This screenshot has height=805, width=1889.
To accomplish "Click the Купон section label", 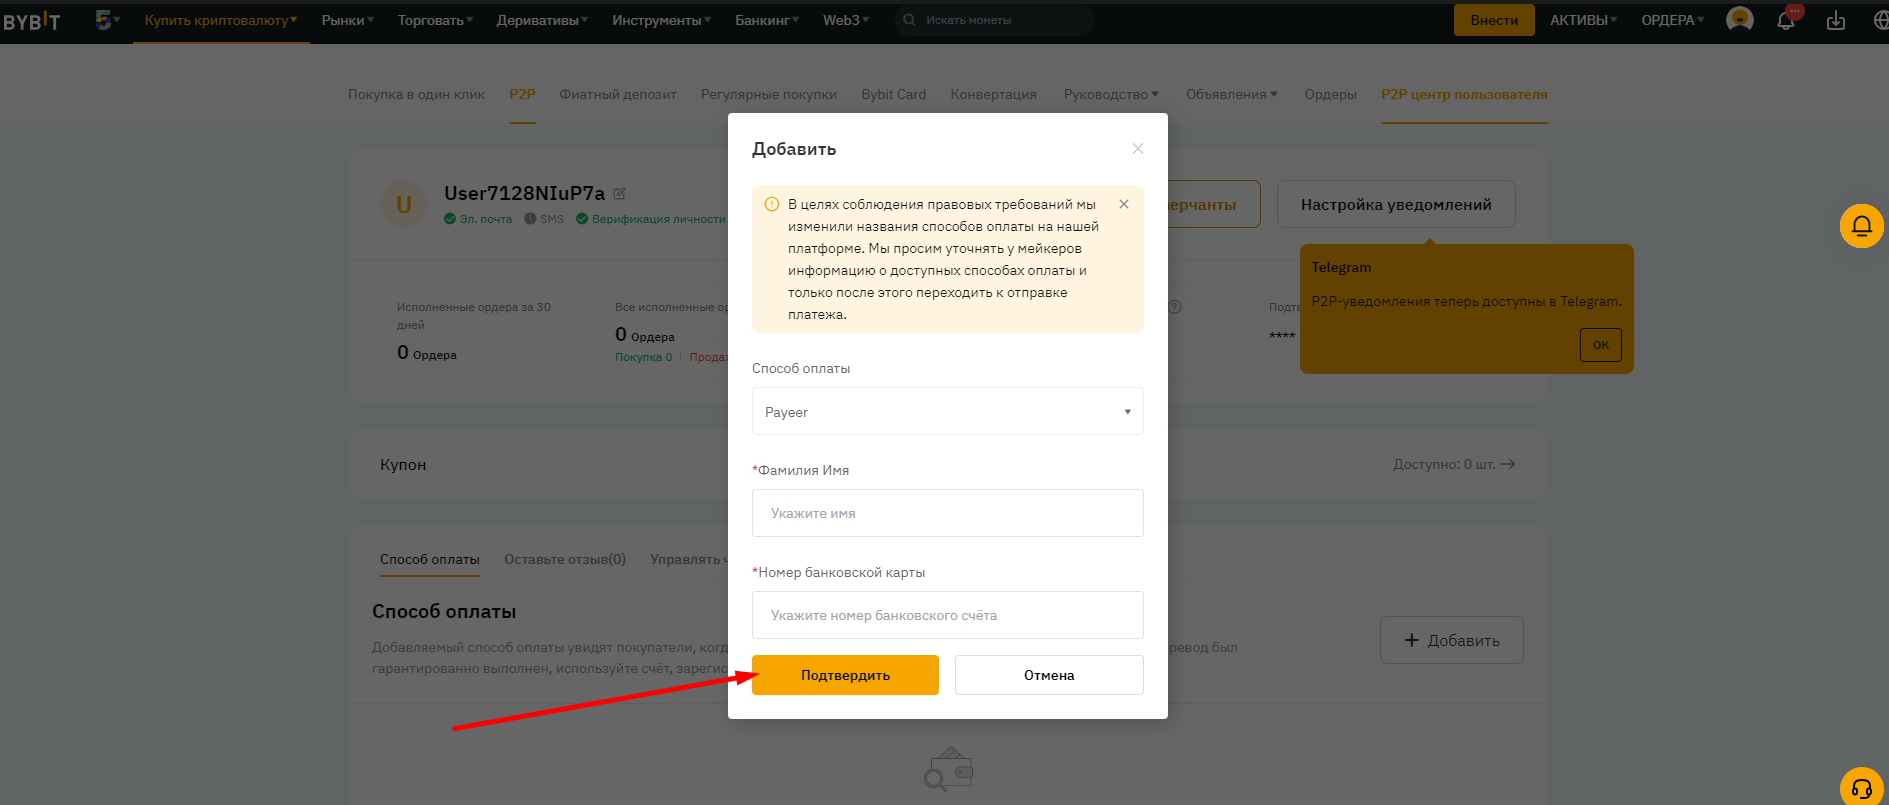I will click(403, 464).
